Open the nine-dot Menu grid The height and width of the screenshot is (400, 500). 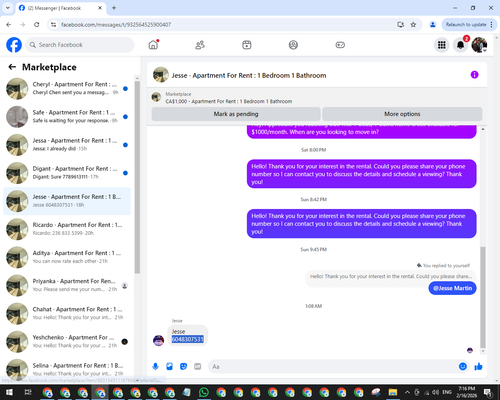442,45
